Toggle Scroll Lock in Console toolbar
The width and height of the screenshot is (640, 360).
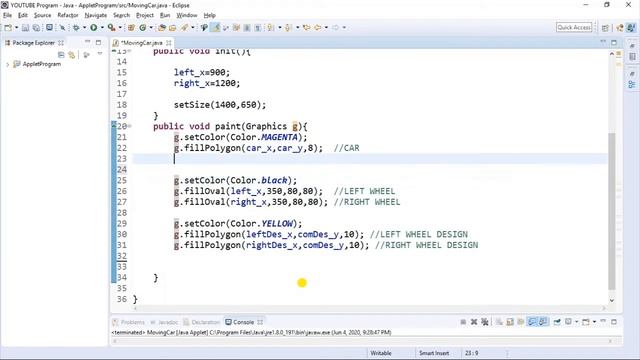510,322
